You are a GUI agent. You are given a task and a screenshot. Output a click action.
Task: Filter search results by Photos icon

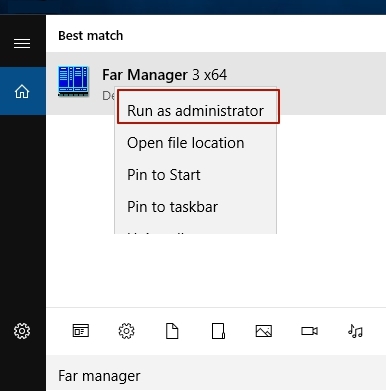264,331
